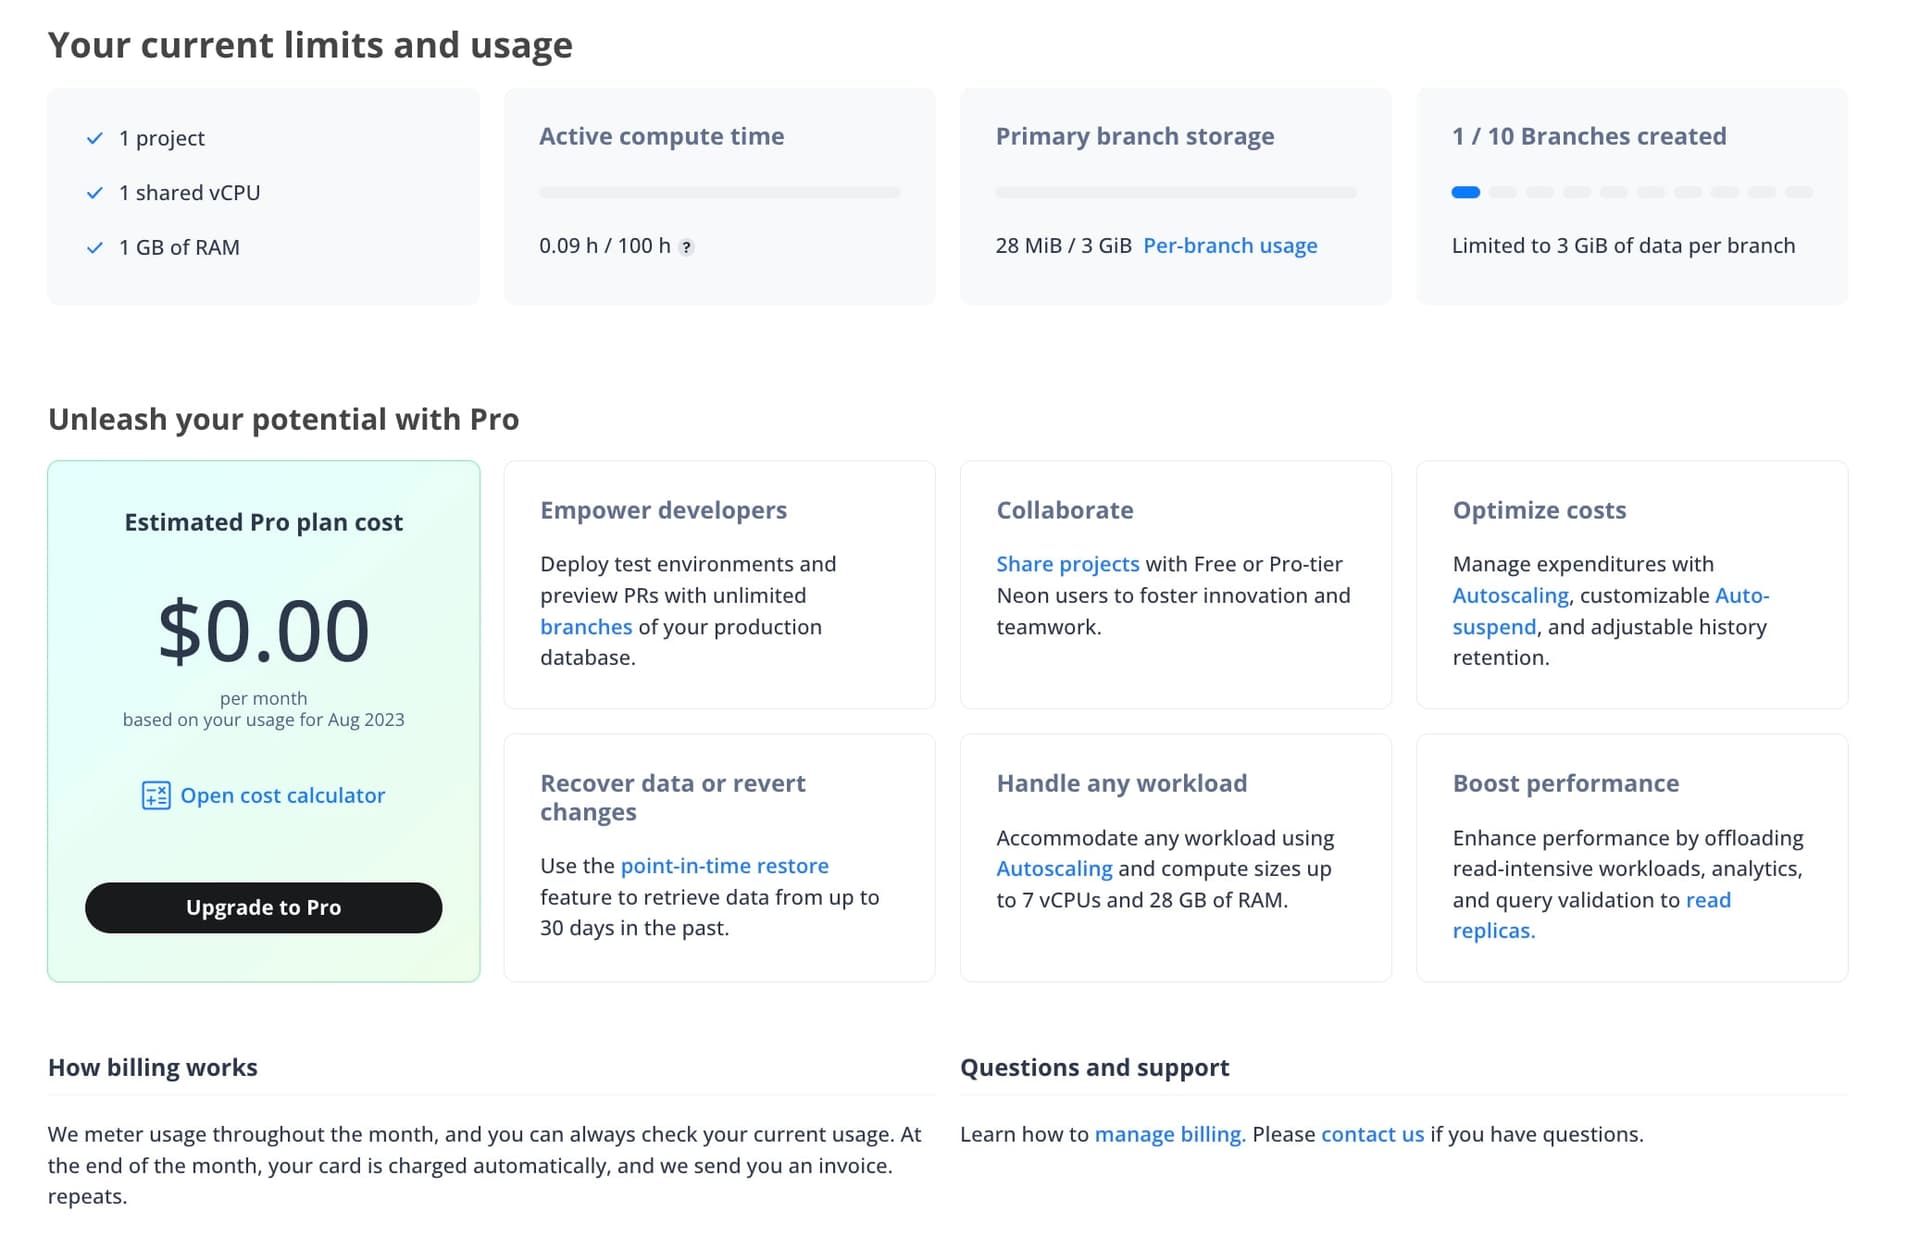The width and height of the screenshot is (1920, 1252).
Task: Click the point-in-time restore link
Action: 724,865
